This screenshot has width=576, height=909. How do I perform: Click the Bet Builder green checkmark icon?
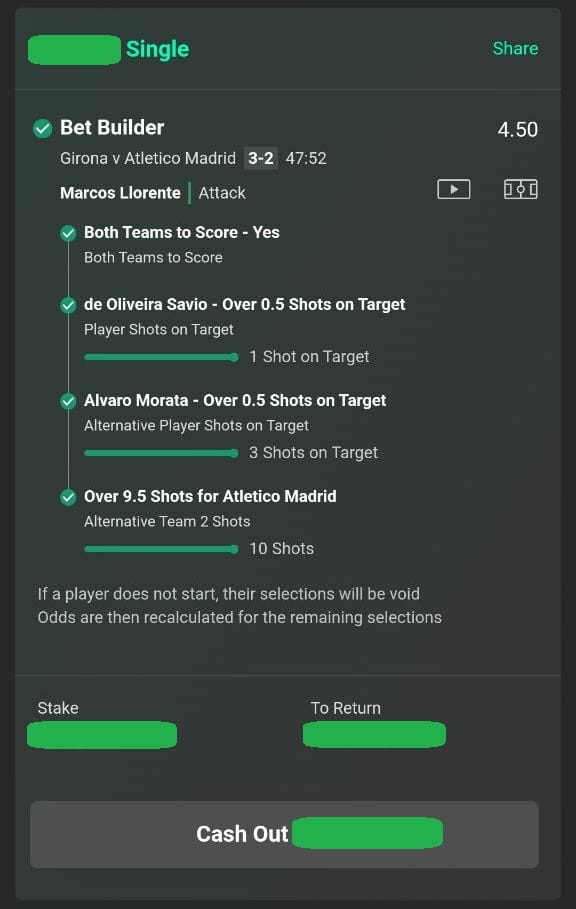point(42,128)
